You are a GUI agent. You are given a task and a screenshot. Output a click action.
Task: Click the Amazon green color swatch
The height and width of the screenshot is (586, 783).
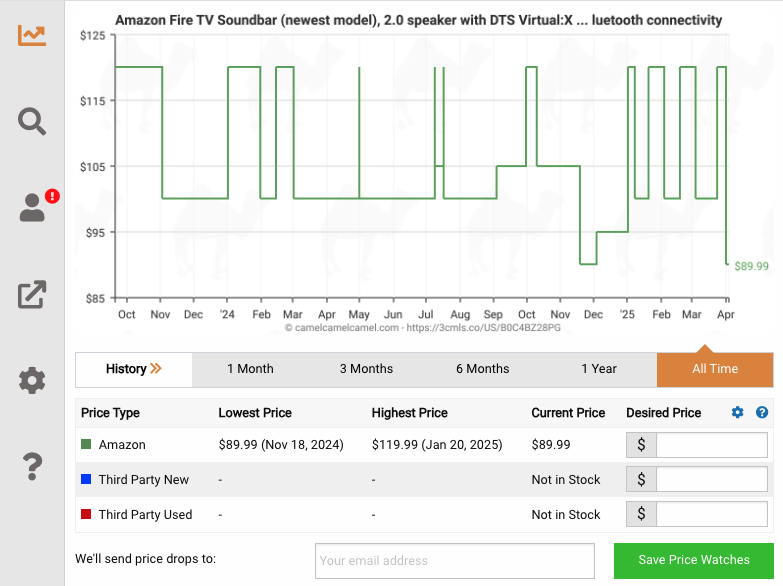(87, 445)
